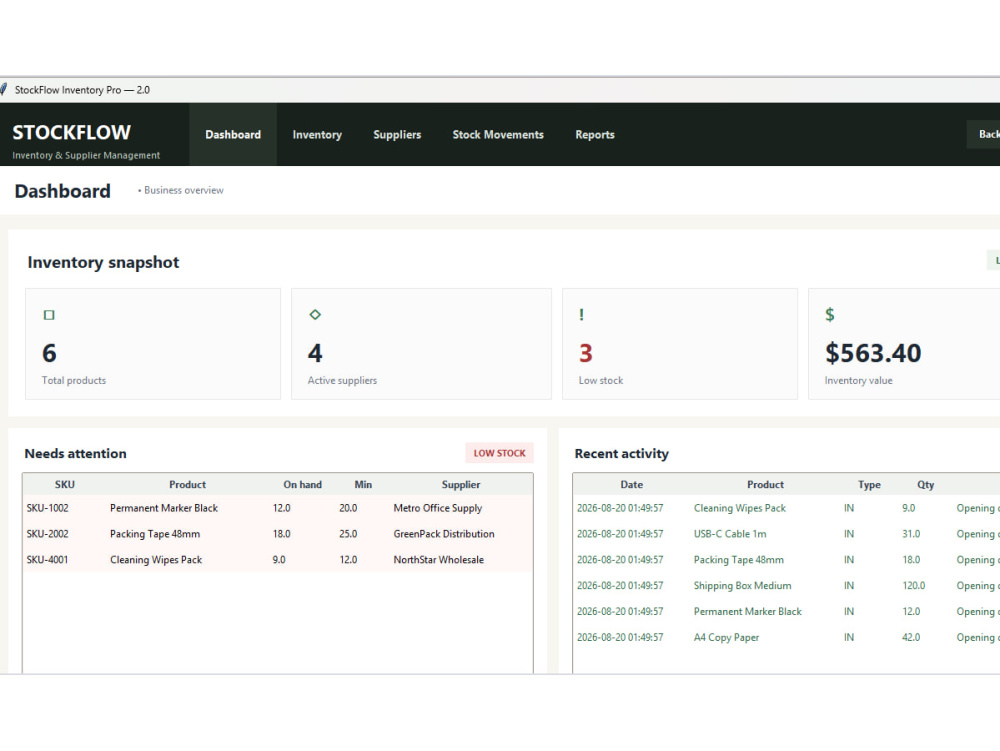1000x751 pixels.
Task: Click Min value 20.0 for Permanent Marker
Action: click(x=348, y=508)
